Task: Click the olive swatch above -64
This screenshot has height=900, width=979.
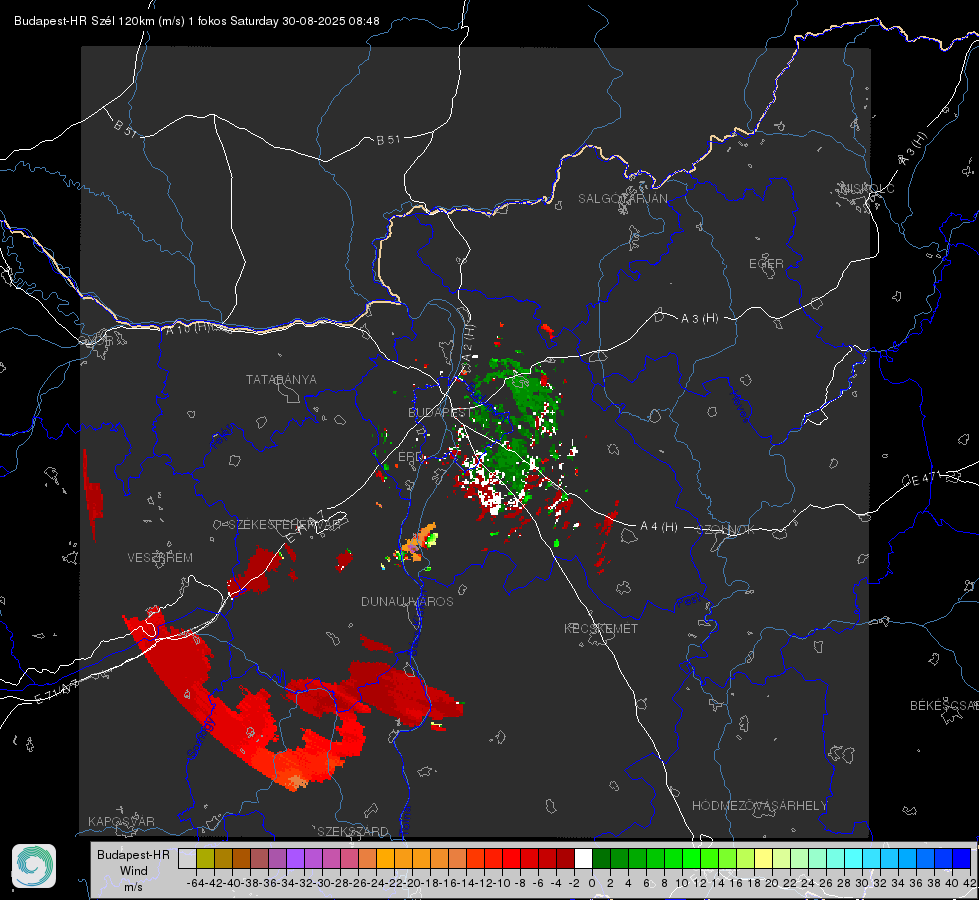Action: (205, 858)
